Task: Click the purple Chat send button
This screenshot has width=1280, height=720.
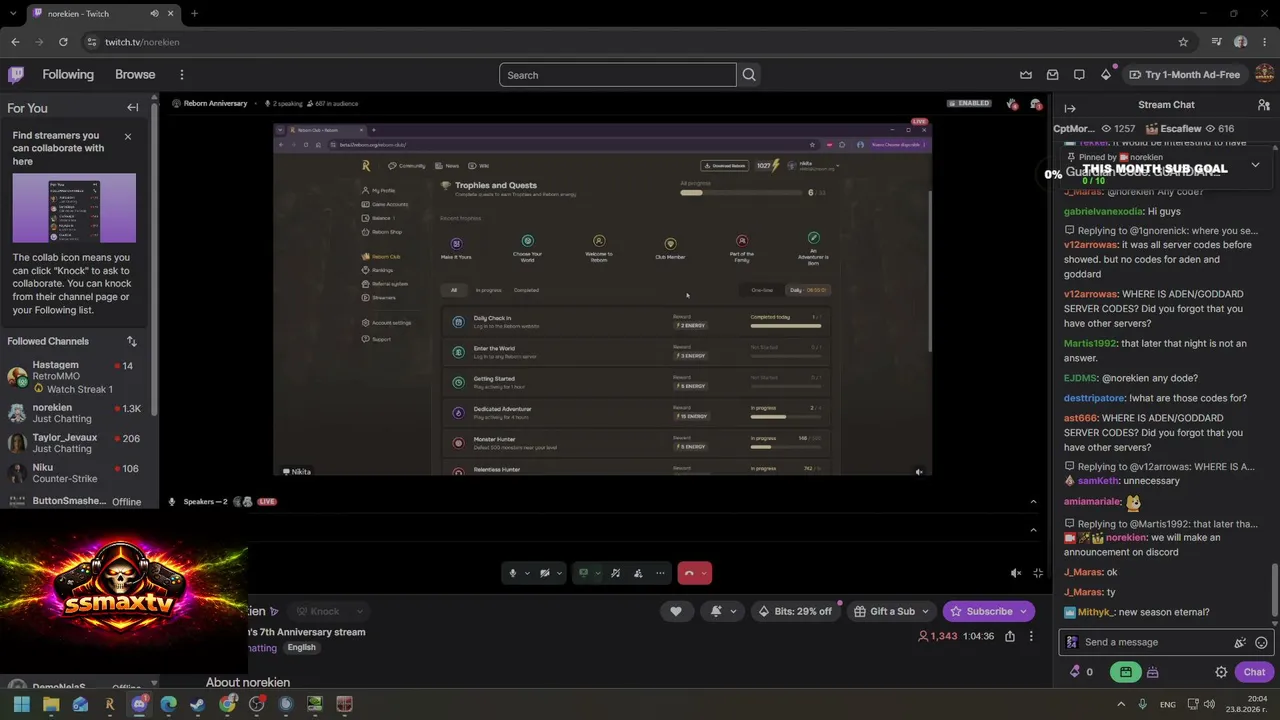Action: tap(1254, 672)
